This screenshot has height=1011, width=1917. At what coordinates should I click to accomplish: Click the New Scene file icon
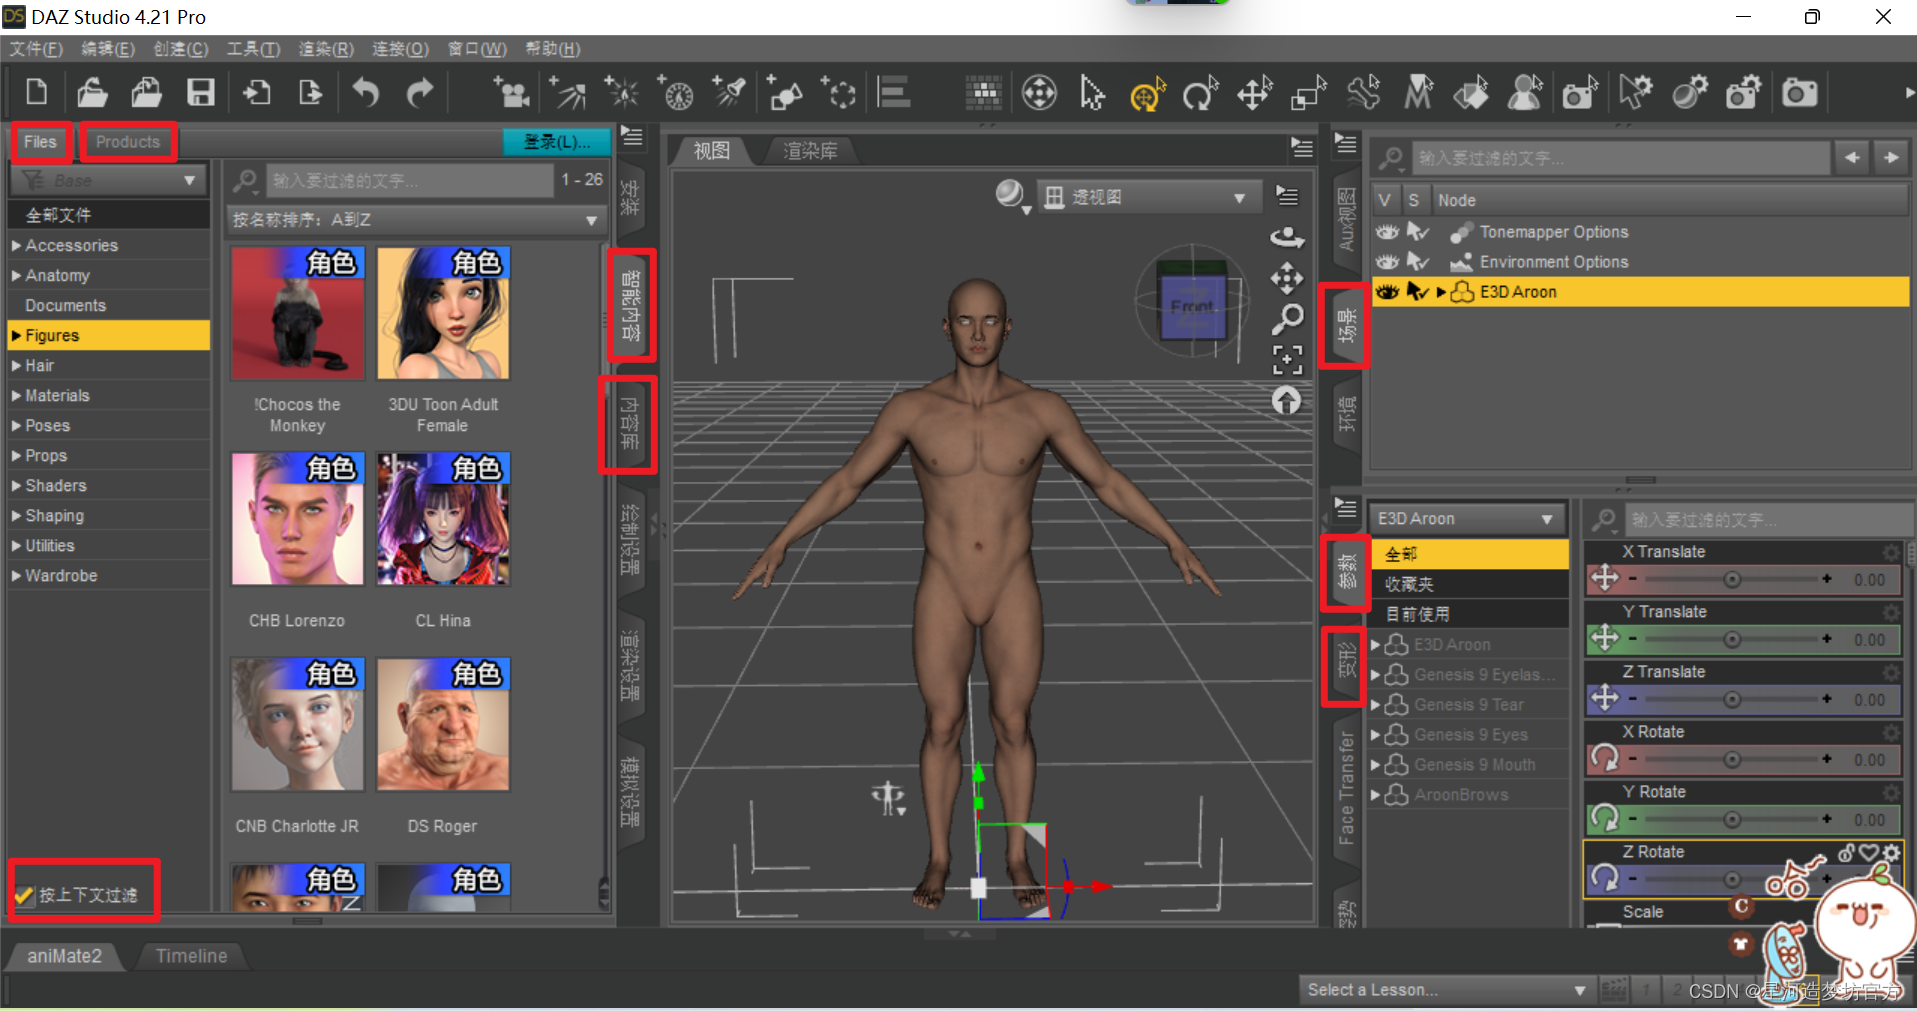(37, 93)
